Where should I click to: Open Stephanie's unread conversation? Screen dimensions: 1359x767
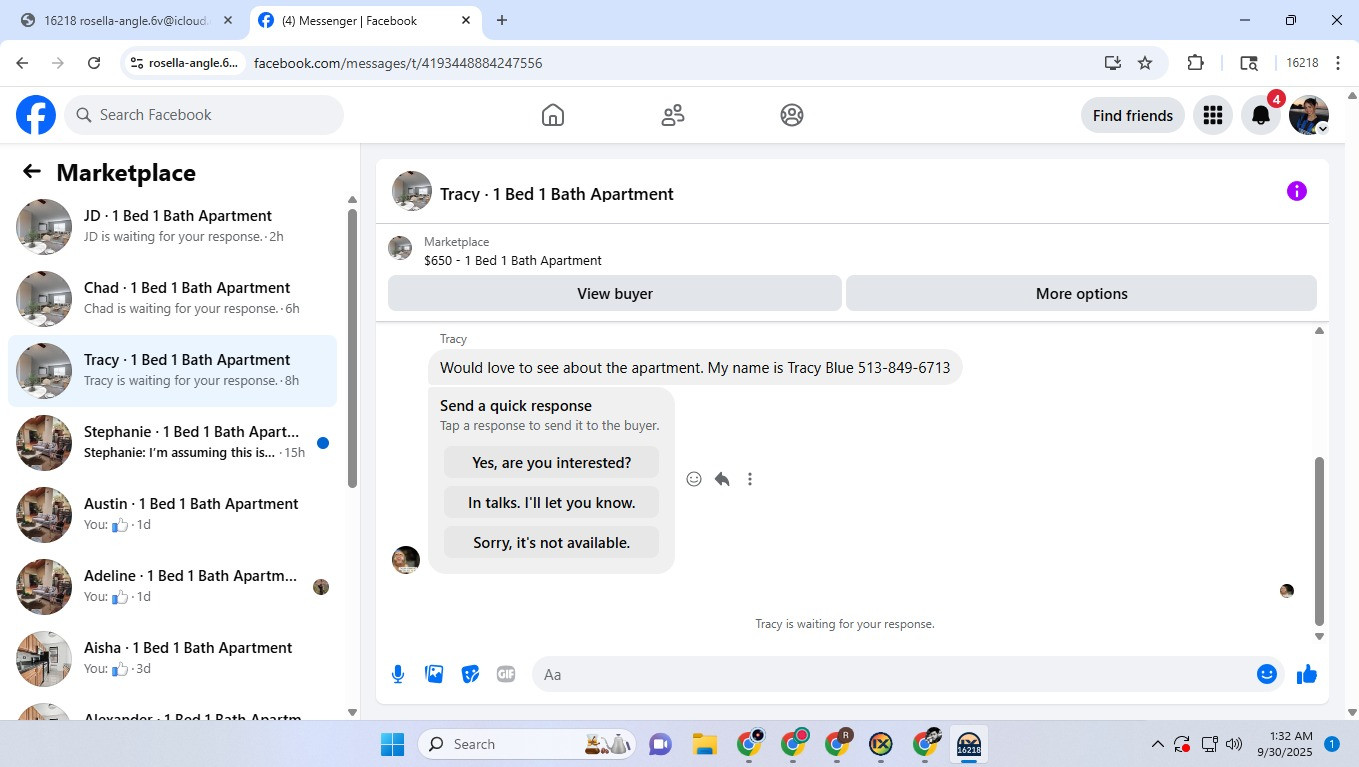(172, 443)
